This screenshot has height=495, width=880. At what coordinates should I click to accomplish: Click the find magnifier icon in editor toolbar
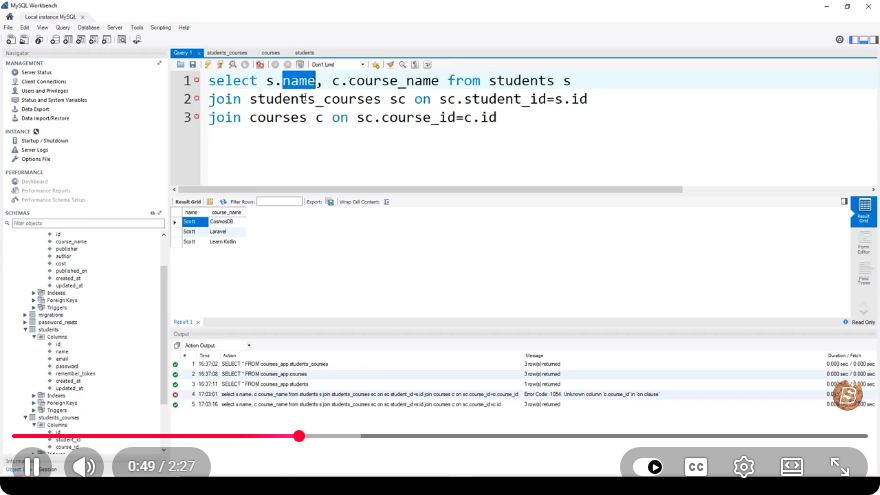(x=402, y=65)
